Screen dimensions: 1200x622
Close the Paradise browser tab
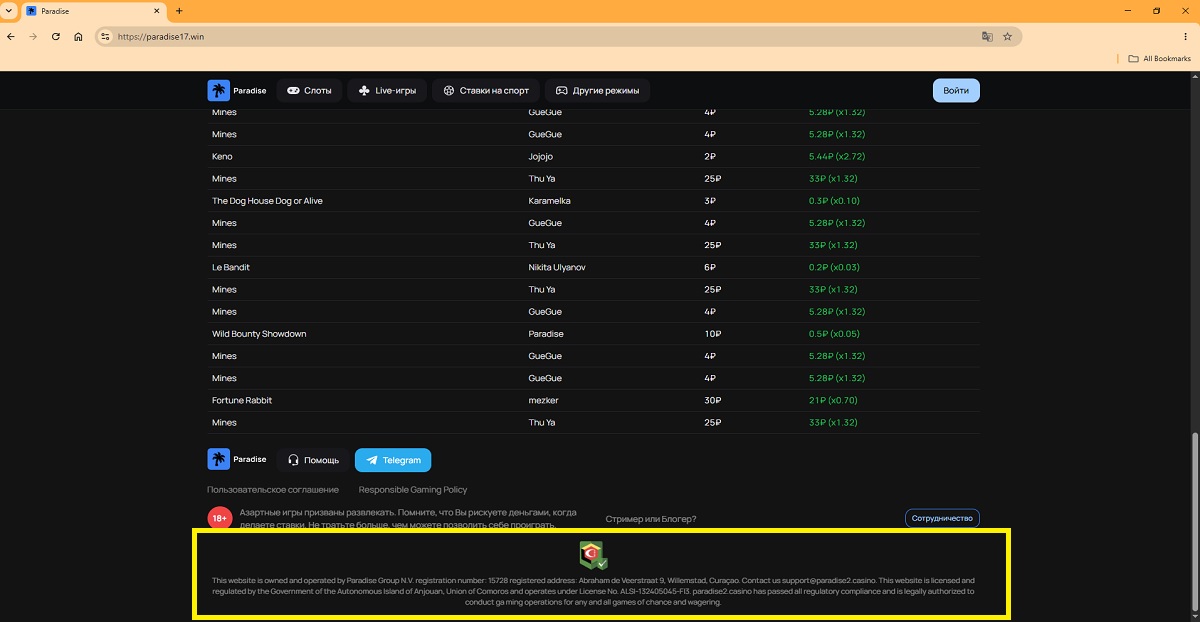(157, 11)
